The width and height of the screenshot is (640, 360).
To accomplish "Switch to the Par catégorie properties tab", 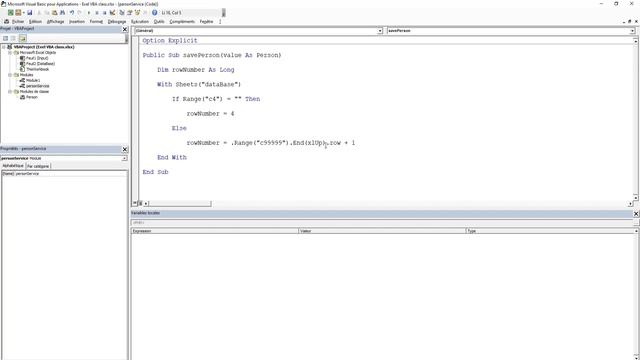I will 38,166.
